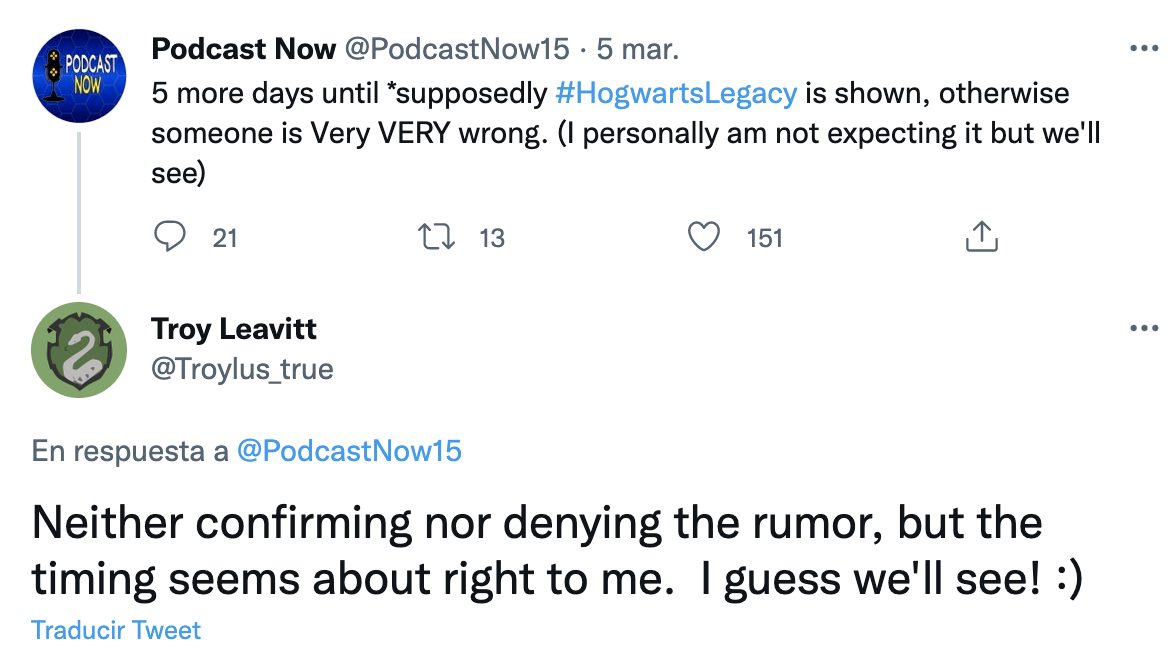Like the Podcast Now tweet
Screen dimensions: 1176x664
tap(705, 237)
